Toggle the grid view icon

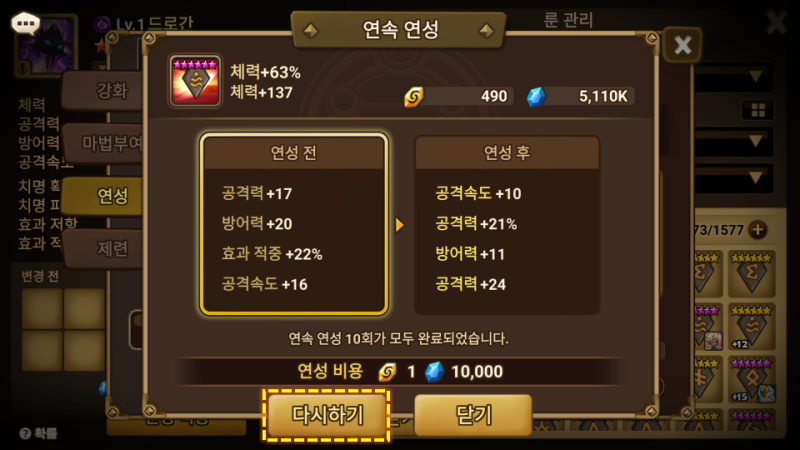[758, 110]
